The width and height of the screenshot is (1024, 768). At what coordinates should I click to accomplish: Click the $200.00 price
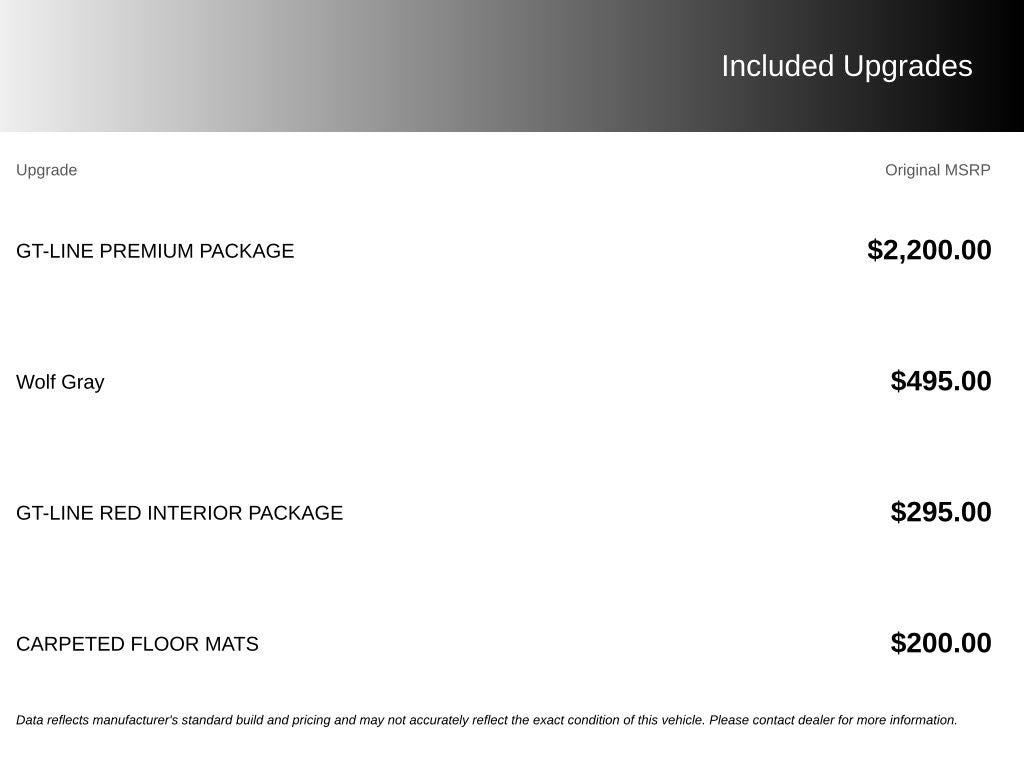941,643
